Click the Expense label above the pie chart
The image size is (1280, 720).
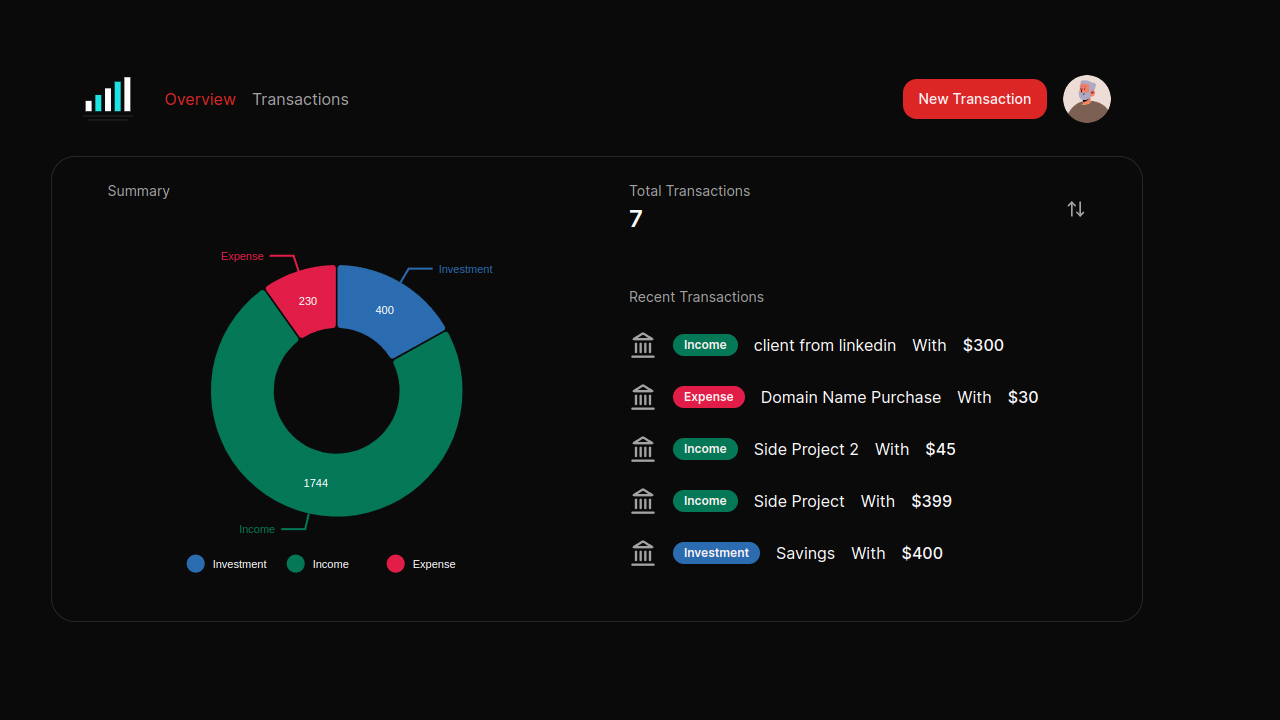[x=242, y=256]
